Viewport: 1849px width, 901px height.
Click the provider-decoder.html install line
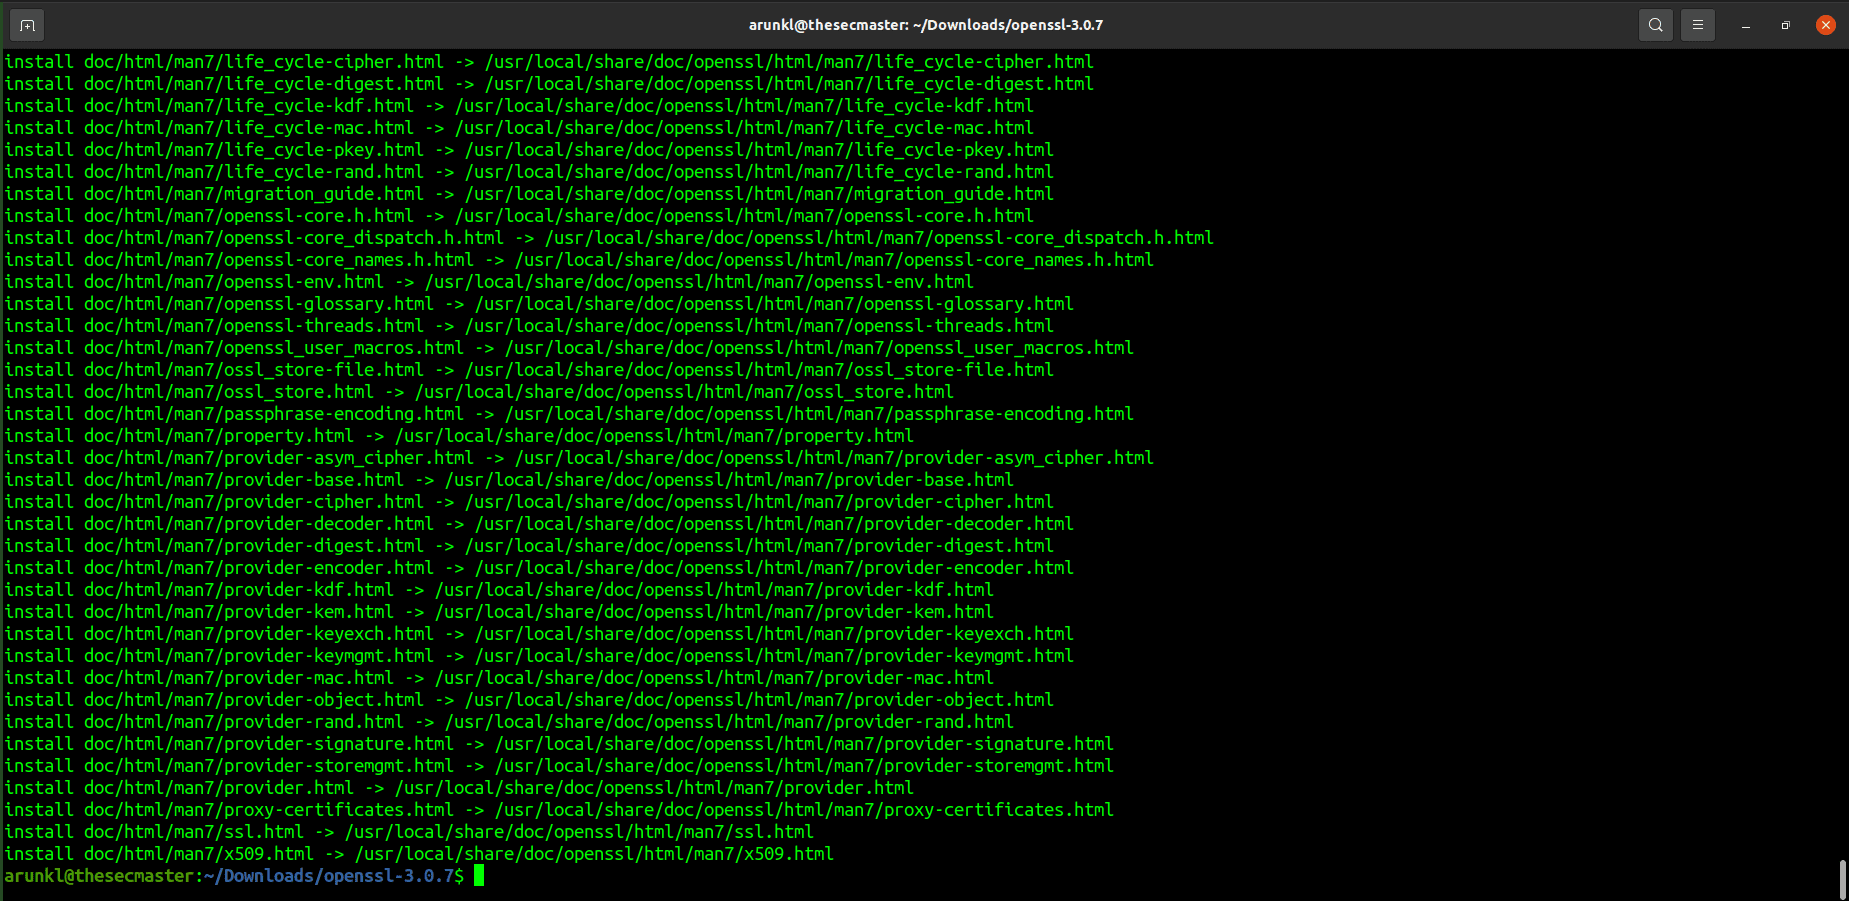coord(539,524)
